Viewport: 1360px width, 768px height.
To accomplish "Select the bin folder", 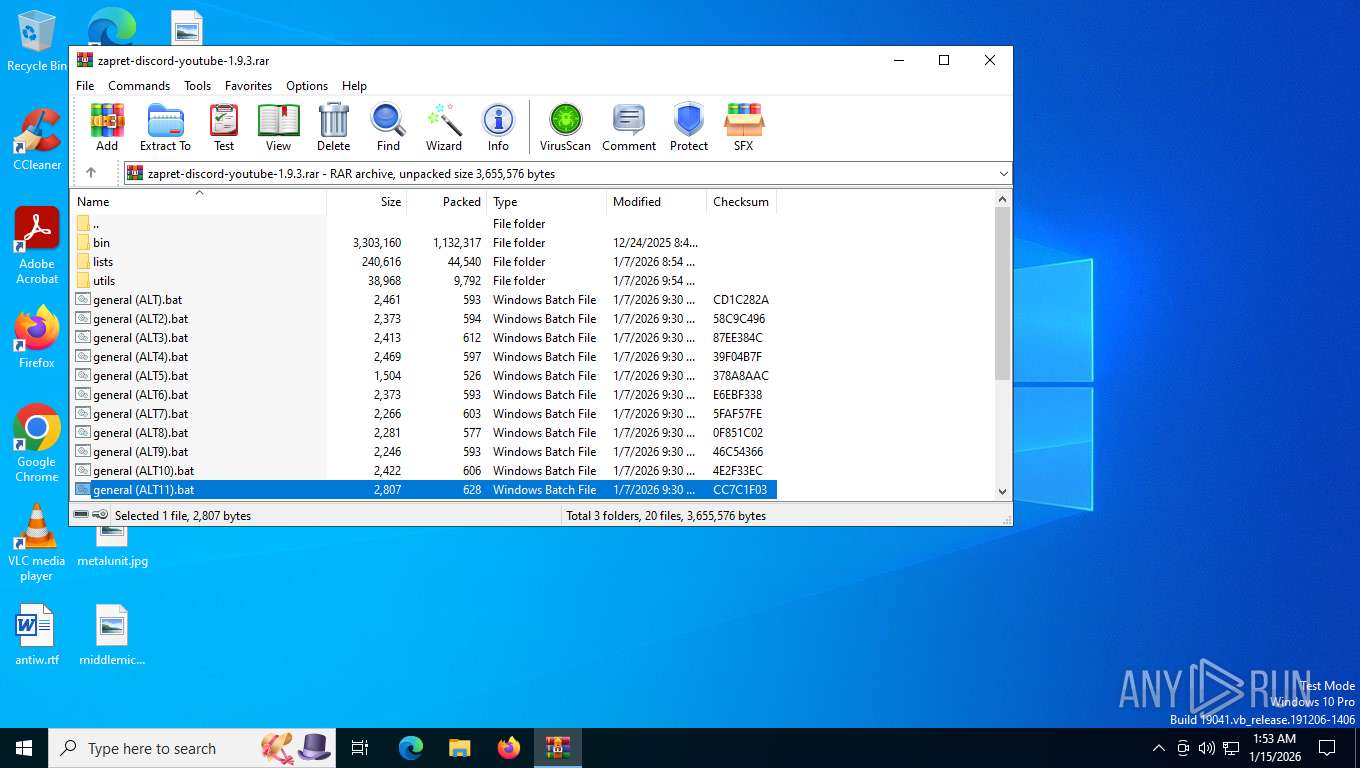I will tap(424, 243).
